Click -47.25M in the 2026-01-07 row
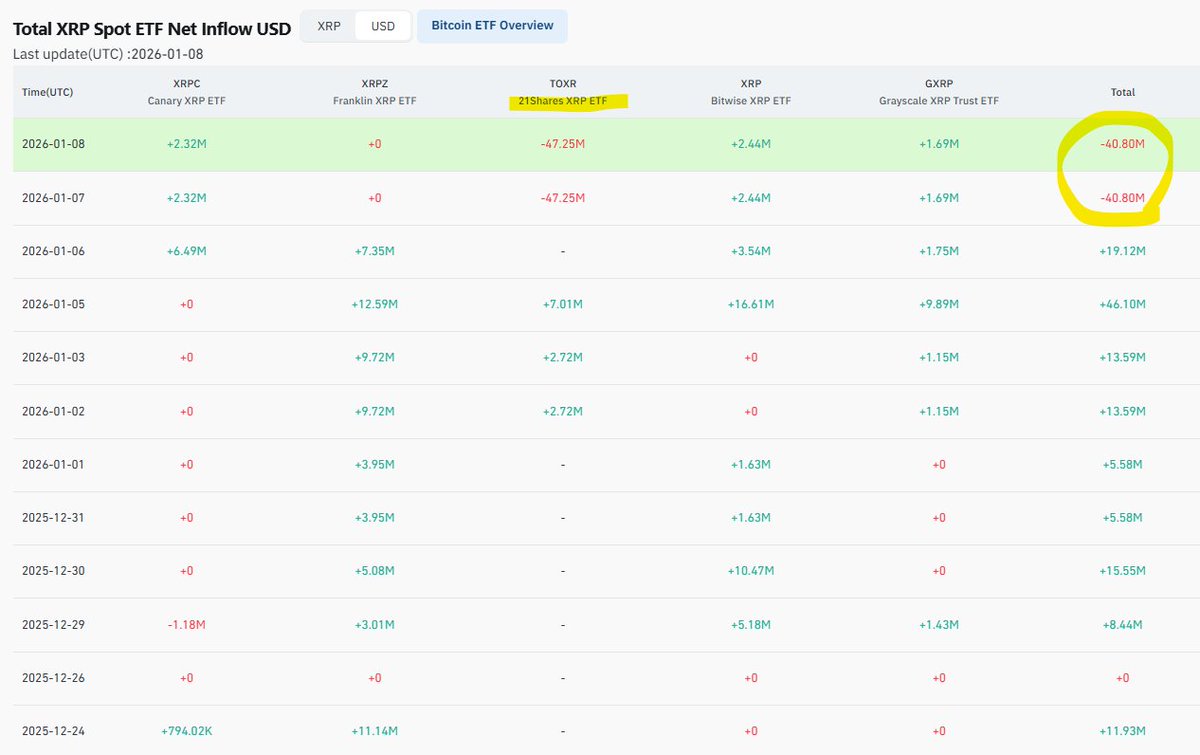This screenshot has height=755, width=1200. (562, 198)
